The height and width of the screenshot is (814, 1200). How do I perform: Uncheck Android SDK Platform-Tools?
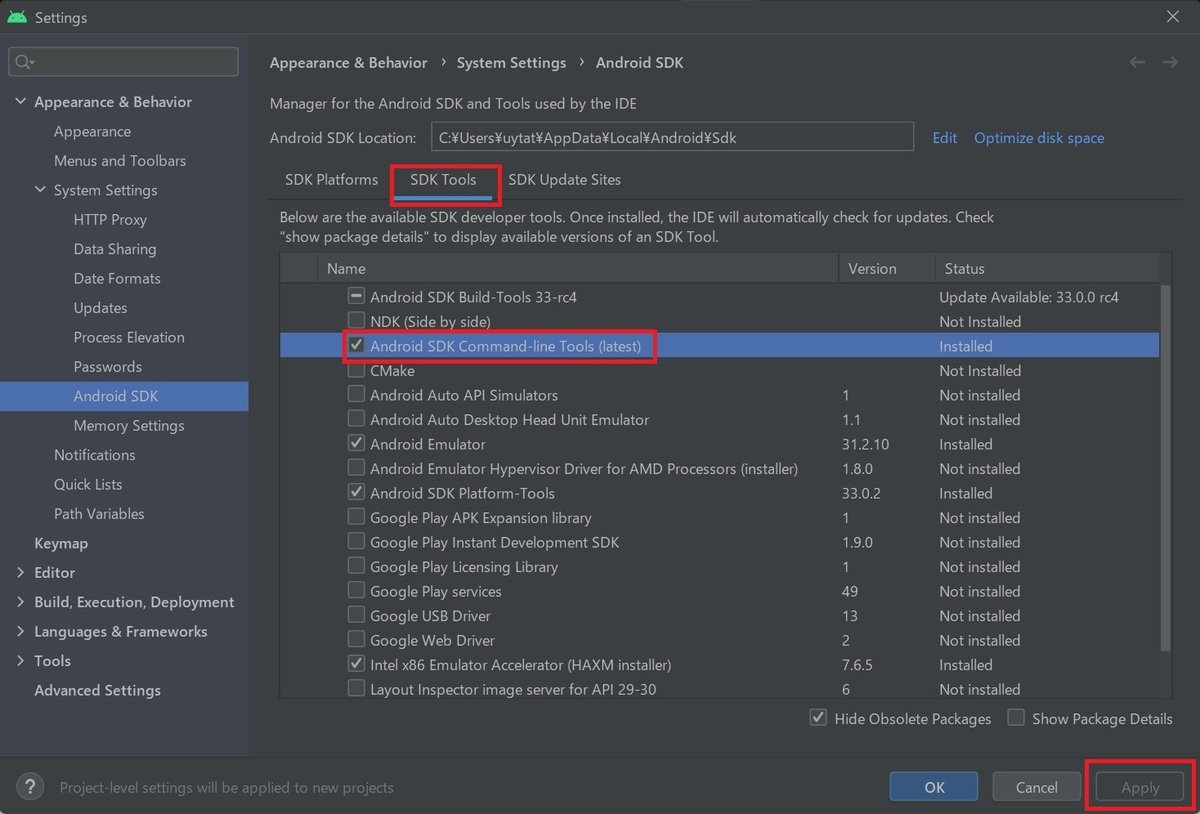click(x=356, y=493)
